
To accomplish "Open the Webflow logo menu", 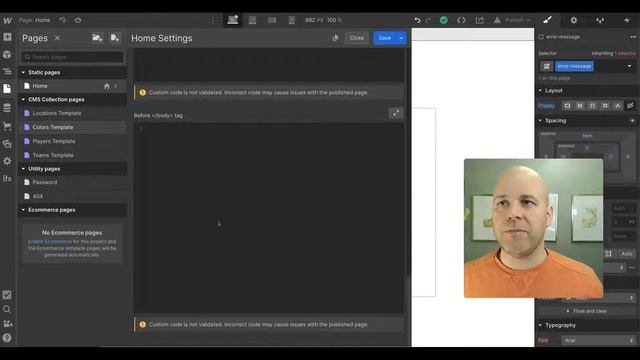I will [x=7, y=20].
